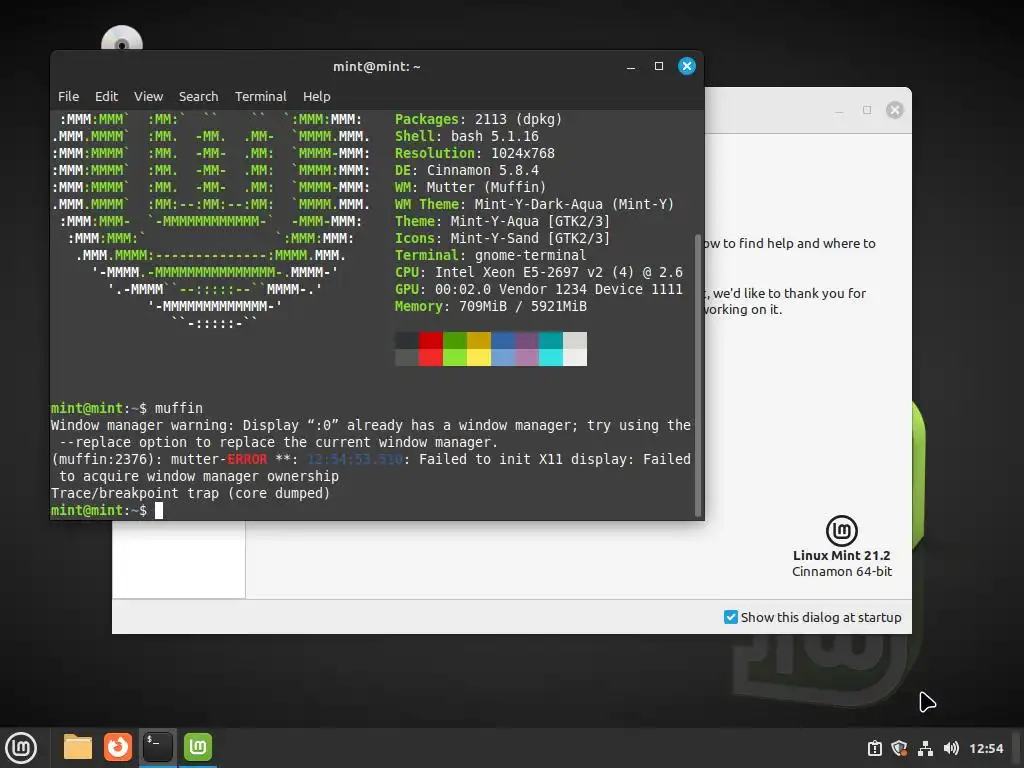Click the 'DE: Cinnamon 5.8.4' line
The width and height of the screenshot is (1024, 768).
coord(467,170)
